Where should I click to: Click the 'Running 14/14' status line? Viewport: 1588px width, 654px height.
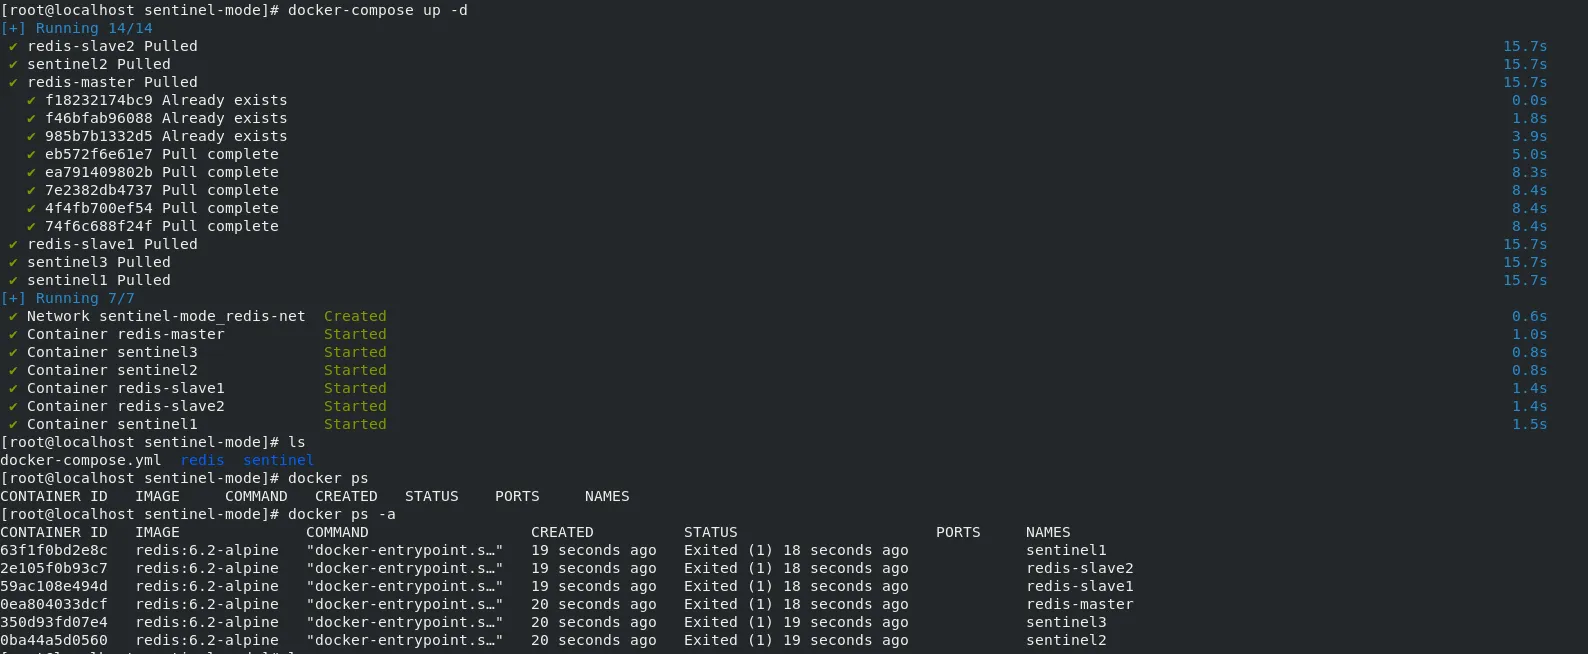77,28
